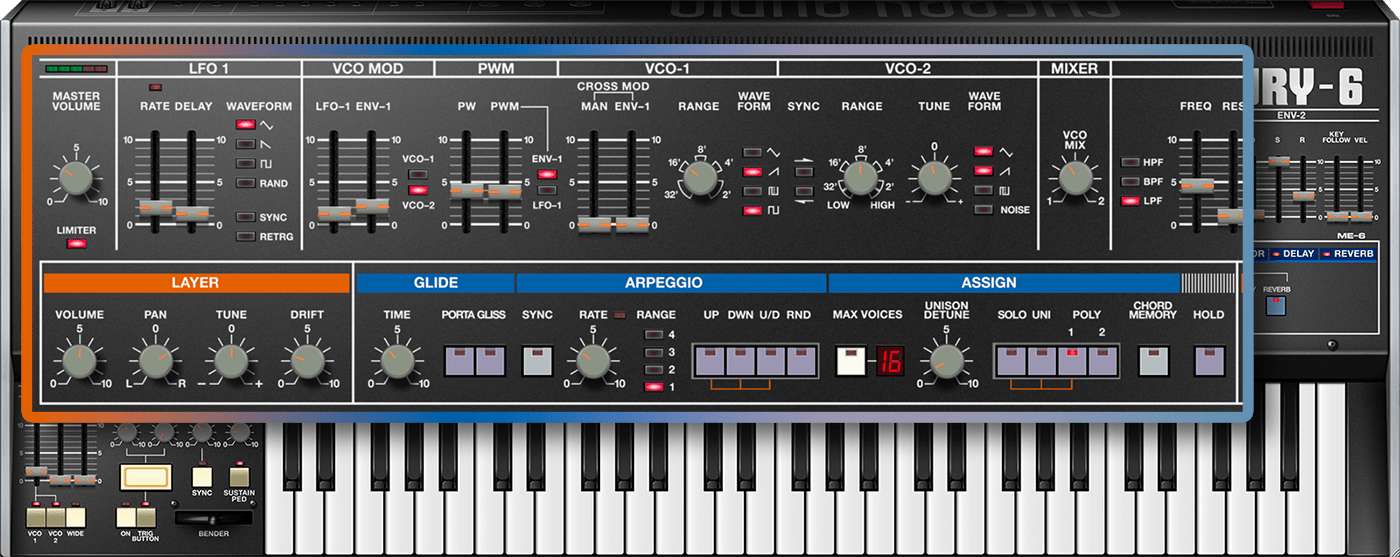Select the LFO 1 sine waveform button

[246, 125]
